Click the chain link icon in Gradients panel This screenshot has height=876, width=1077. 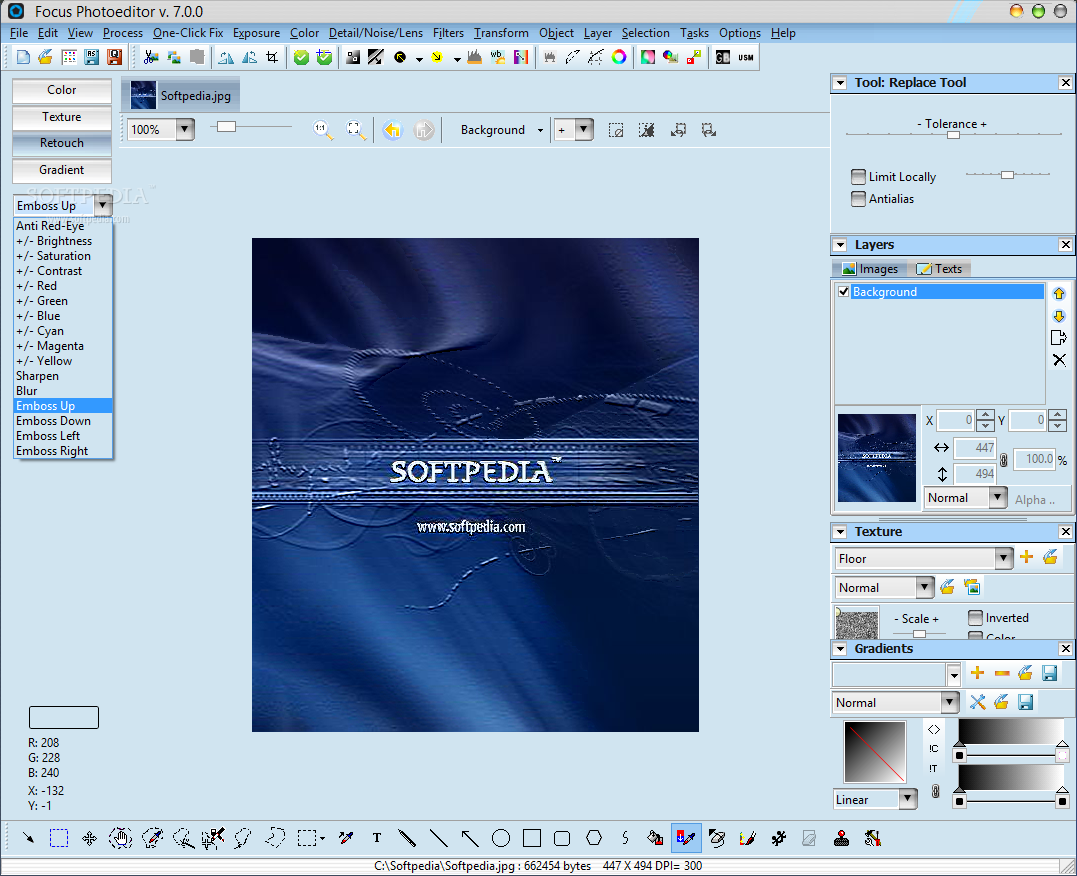coord(935,791)
